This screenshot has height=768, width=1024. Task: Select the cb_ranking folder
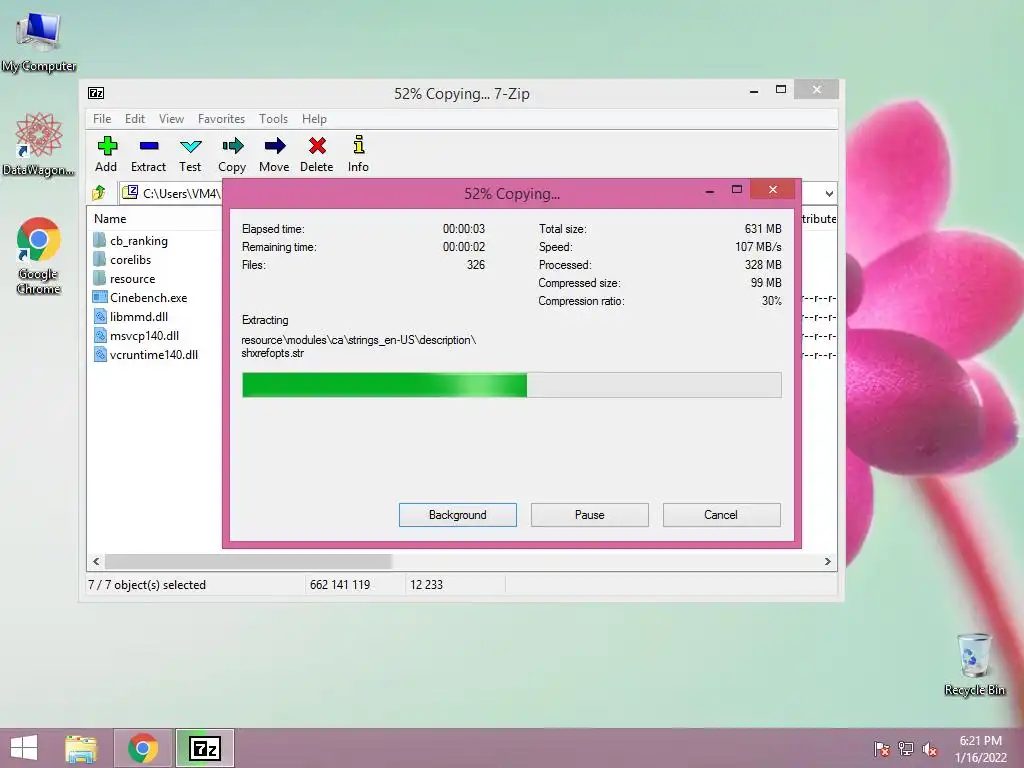[x=131, y=240]
